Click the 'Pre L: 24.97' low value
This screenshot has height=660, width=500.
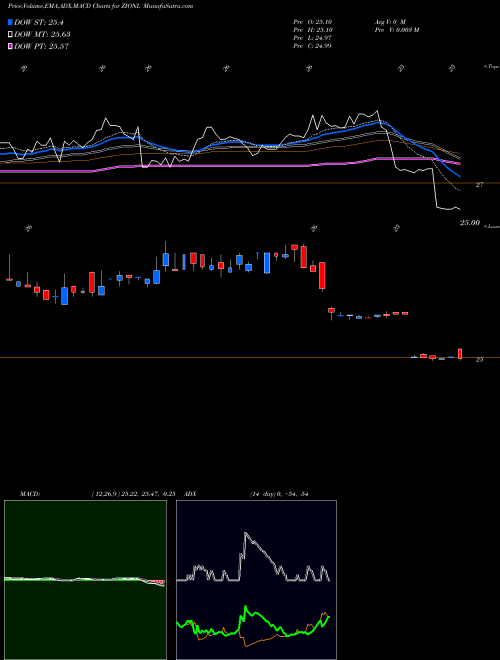click(x=313, y=38)
